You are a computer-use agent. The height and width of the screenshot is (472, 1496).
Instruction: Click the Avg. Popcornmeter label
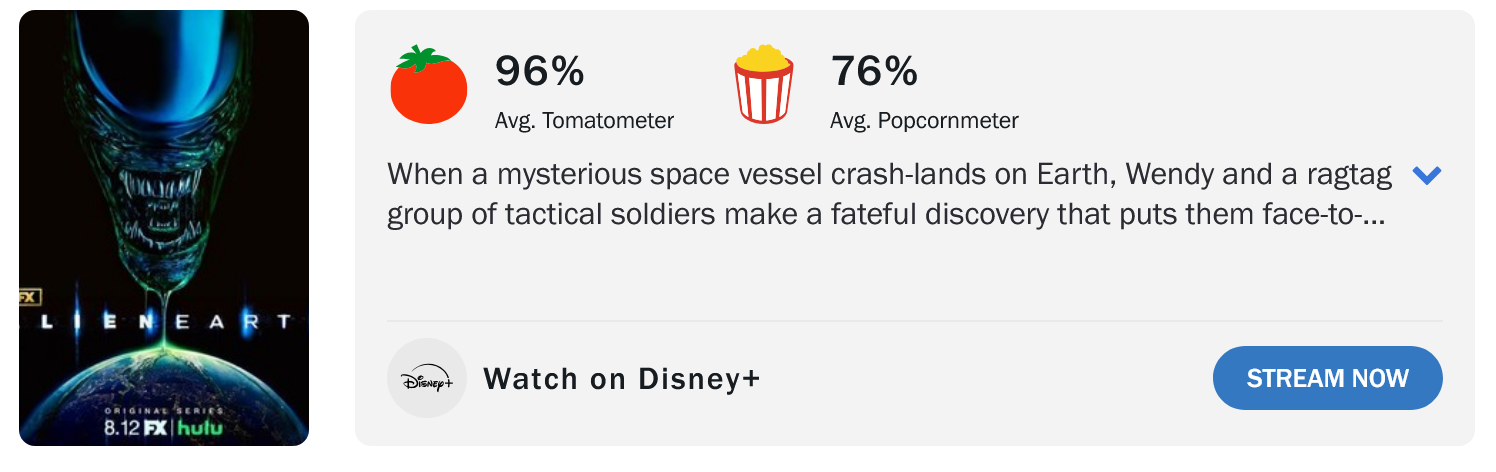[924, 121]
